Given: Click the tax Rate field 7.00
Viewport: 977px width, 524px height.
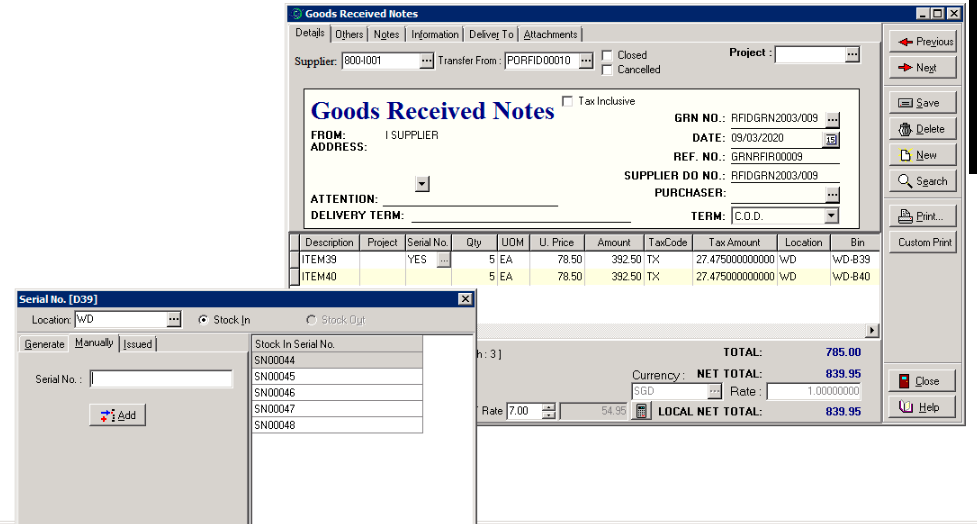Looking at the screenshot, I should click(524, 411).
